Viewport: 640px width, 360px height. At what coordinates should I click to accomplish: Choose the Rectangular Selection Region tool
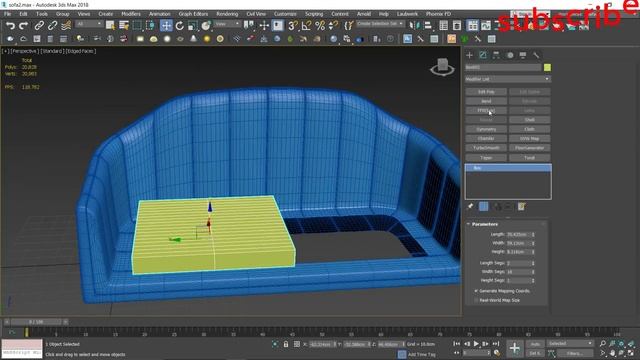(137, 26)
